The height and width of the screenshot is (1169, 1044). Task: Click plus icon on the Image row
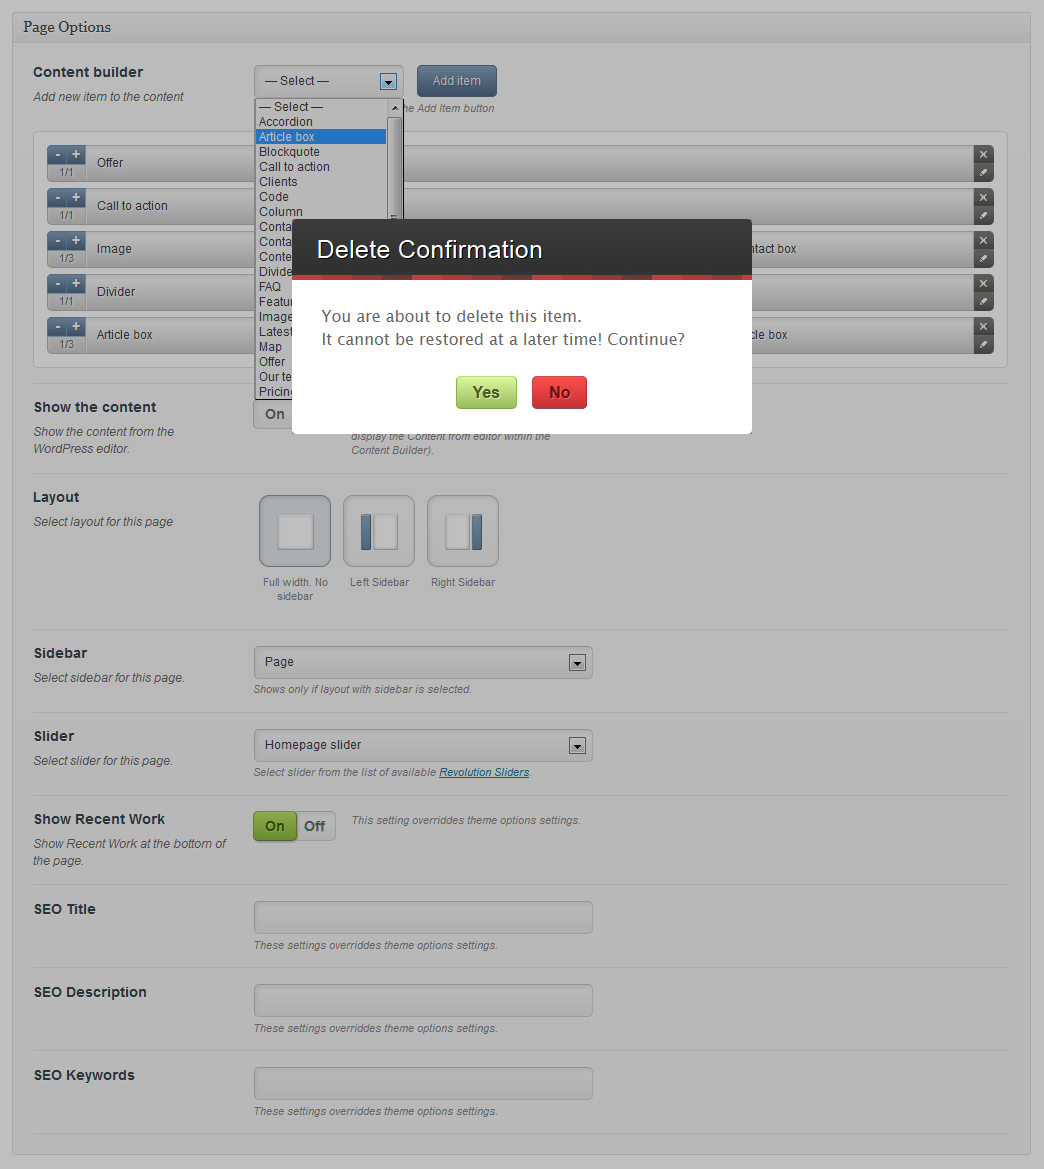pos(76,240)
